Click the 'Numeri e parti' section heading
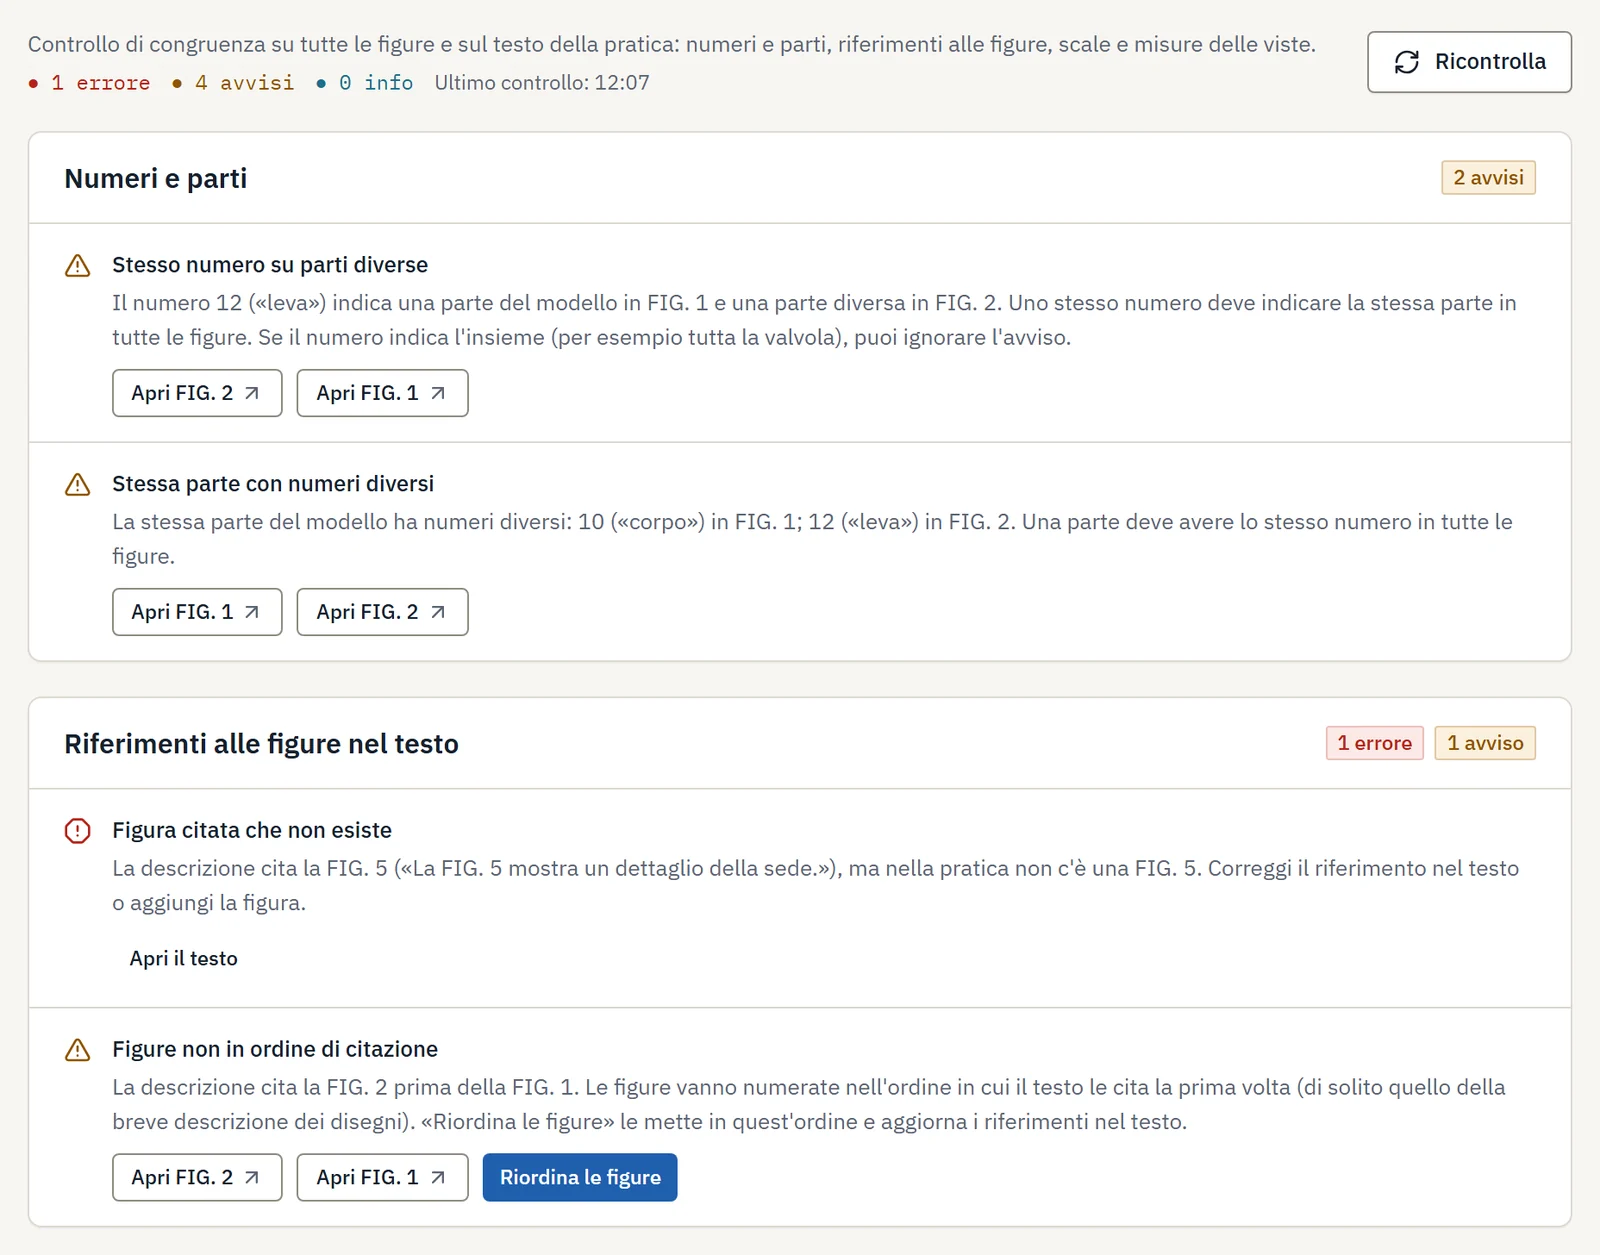This screenshot has height=1255, width=1600. [x=156, y=178]
